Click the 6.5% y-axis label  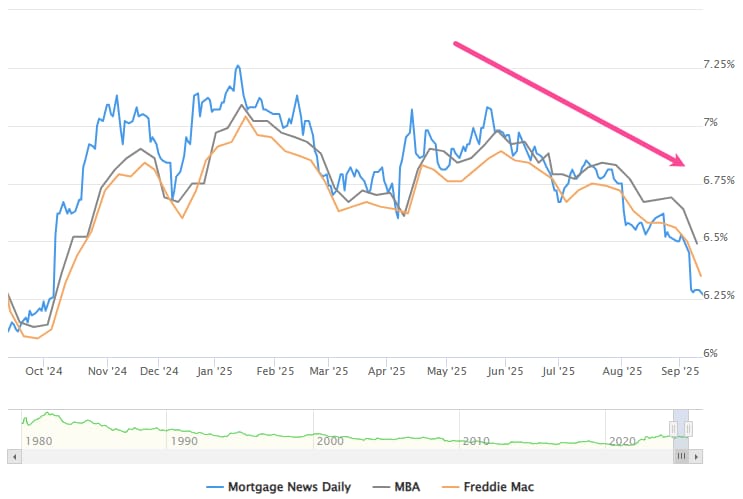coord(716,237)
